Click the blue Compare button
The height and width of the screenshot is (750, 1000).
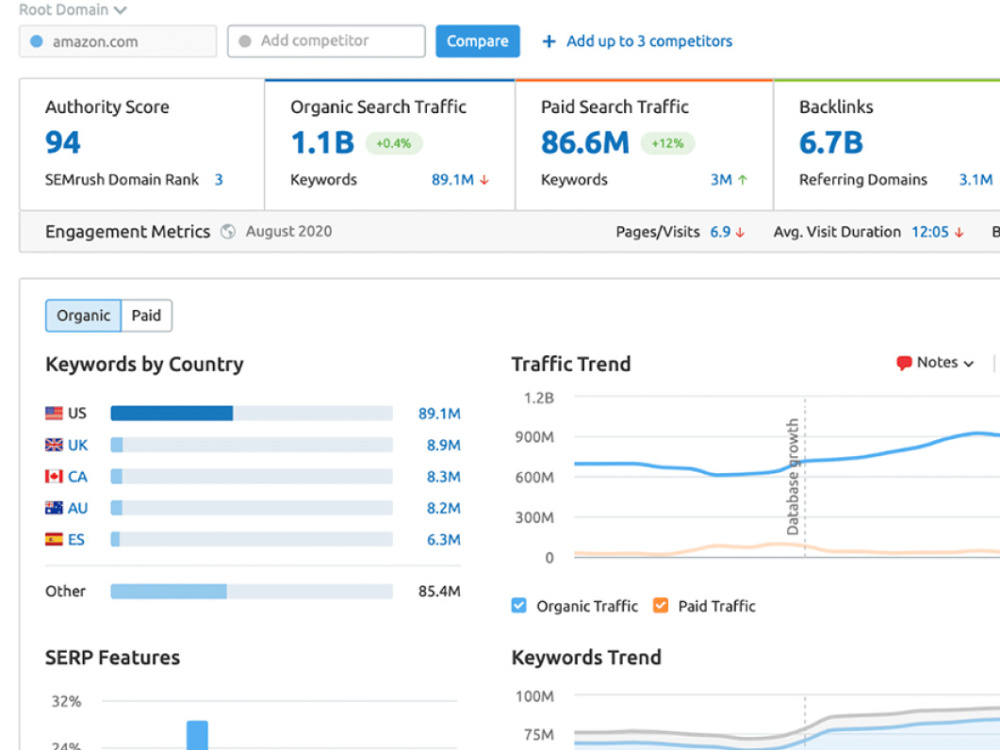coord(478,41)
